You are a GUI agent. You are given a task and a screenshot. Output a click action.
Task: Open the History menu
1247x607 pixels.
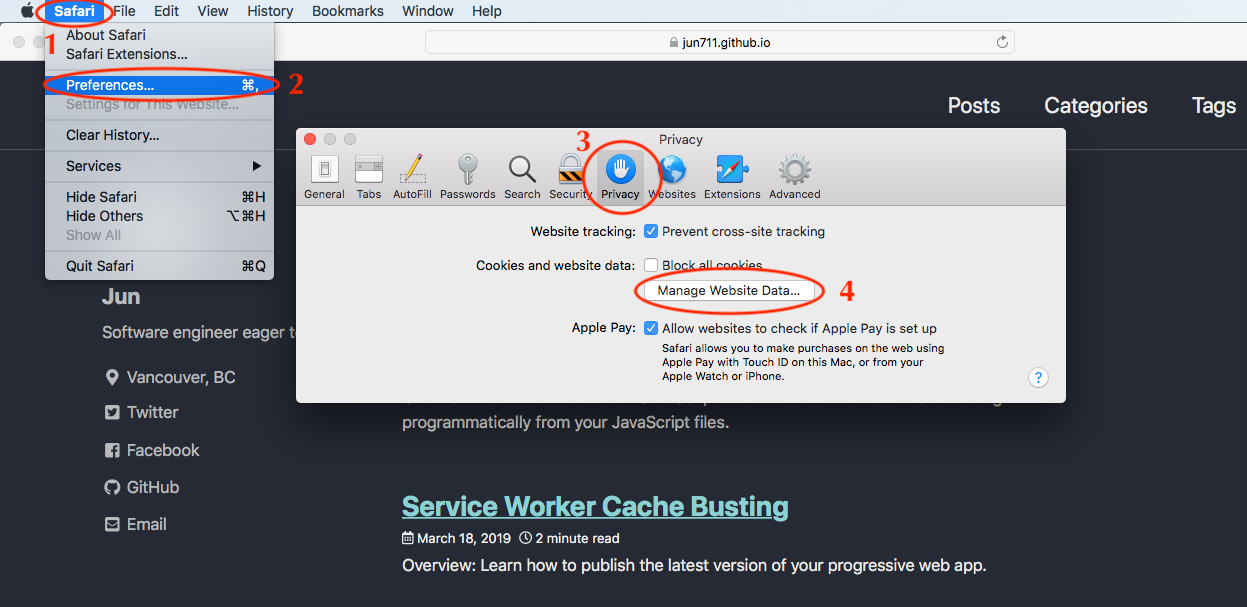coord(270,11)
